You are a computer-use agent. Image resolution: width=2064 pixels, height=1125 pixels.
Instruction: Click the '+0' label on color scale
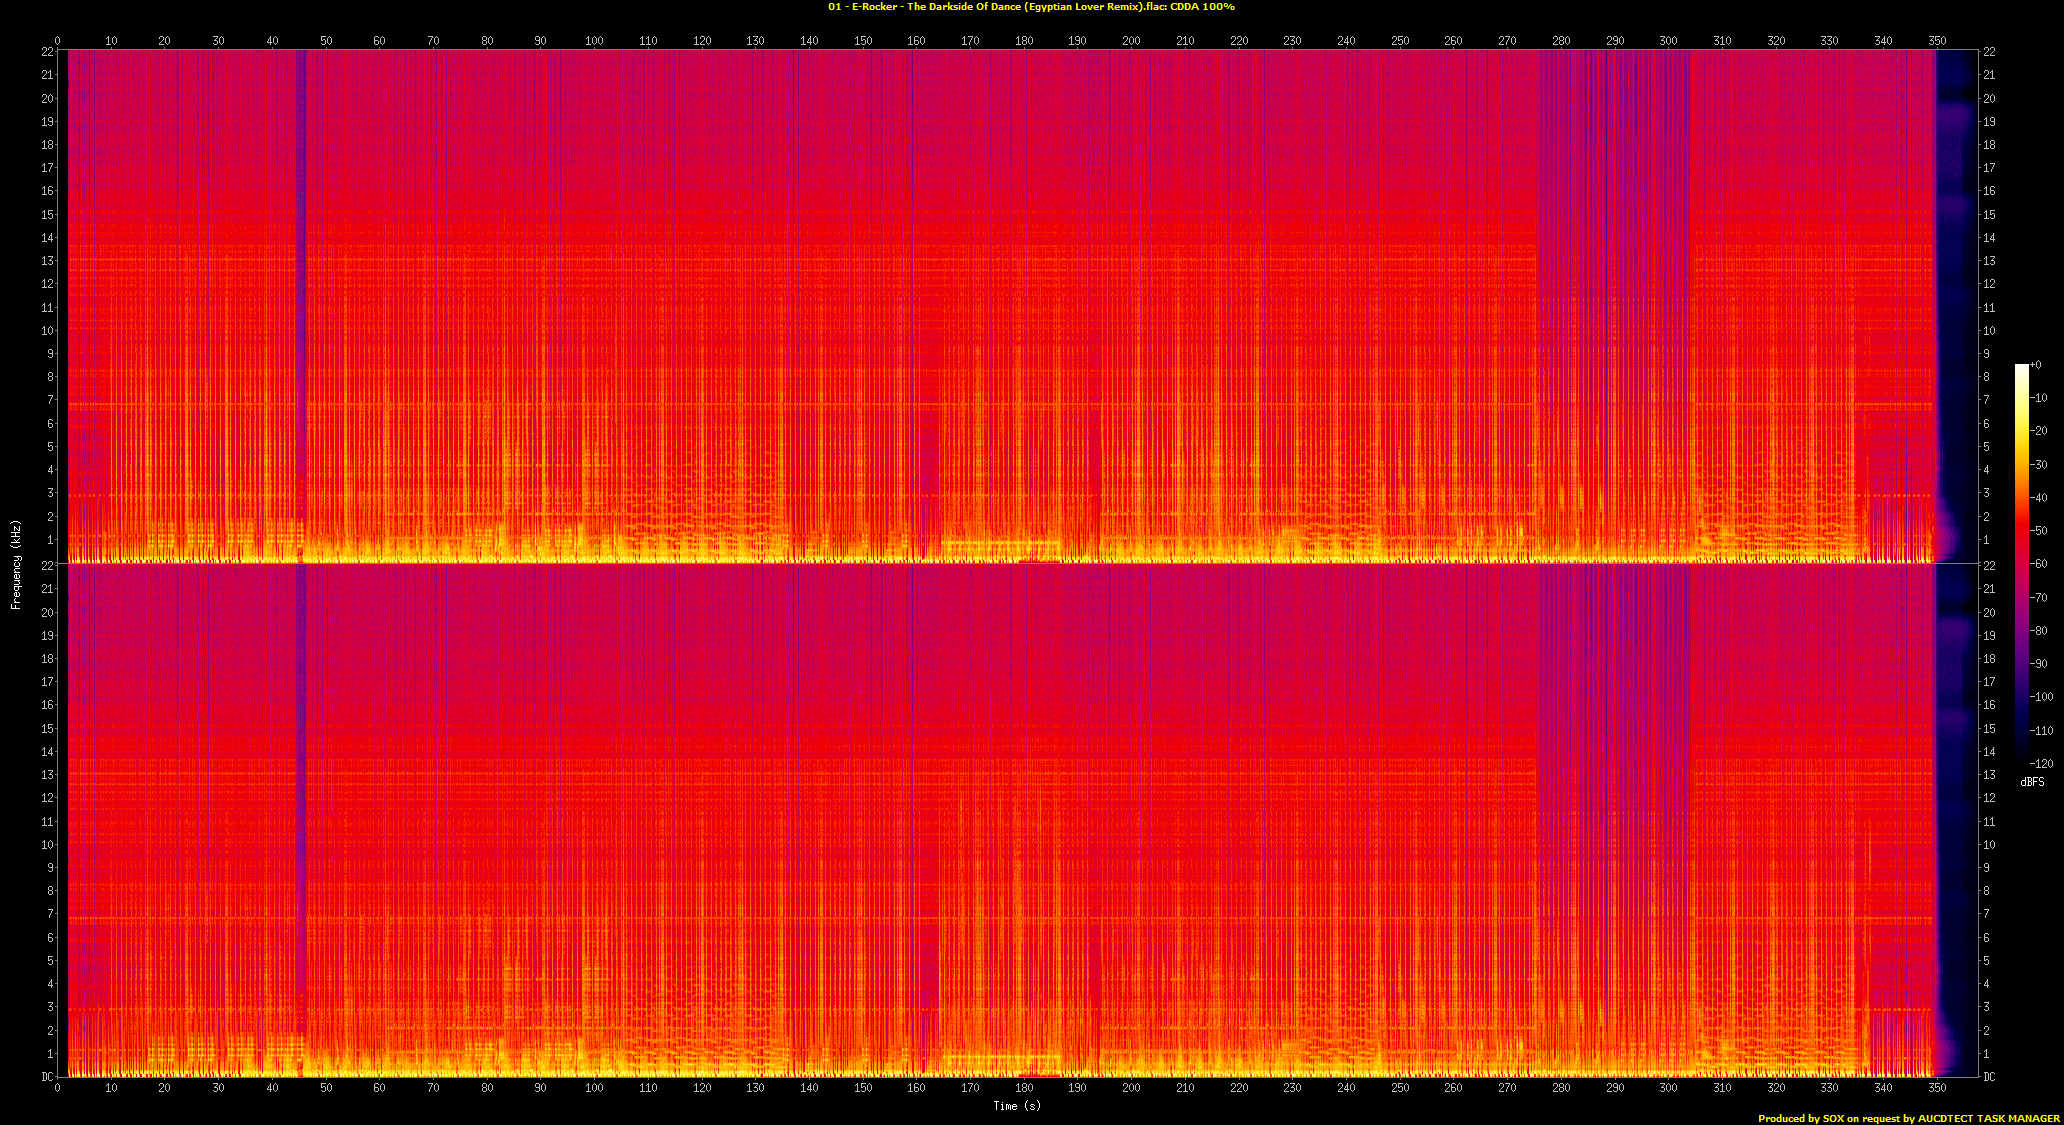(2036, 365)
